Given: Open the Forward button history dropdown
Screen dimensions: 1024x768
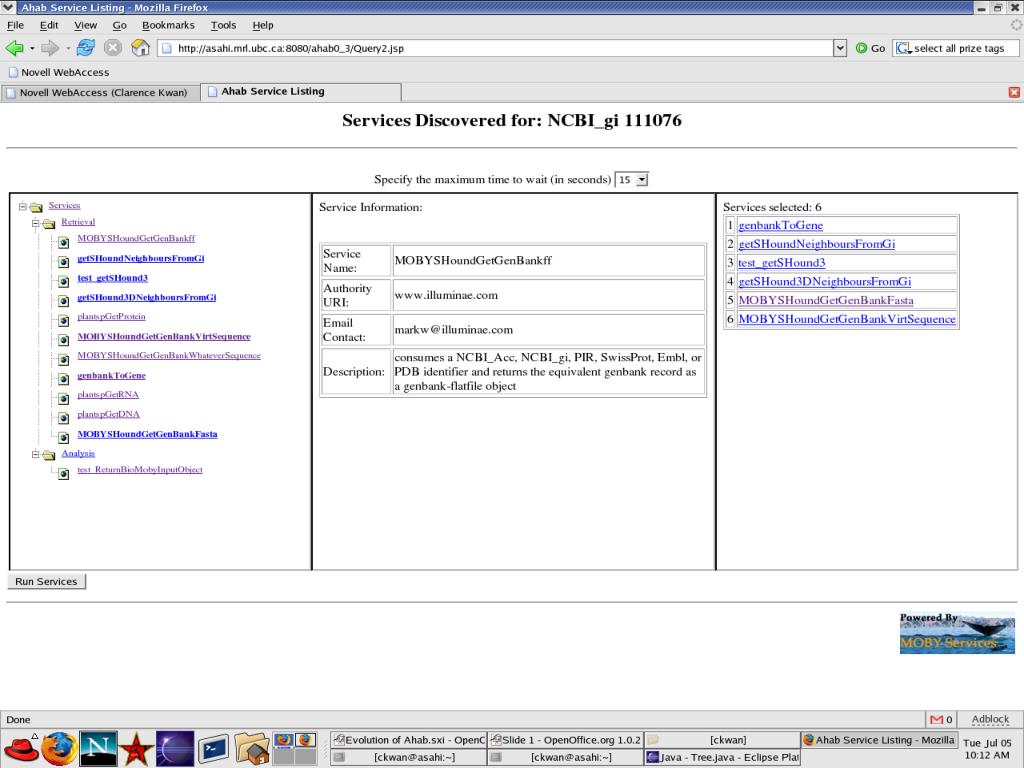Looking at the screenshot, I should point(68,48).
